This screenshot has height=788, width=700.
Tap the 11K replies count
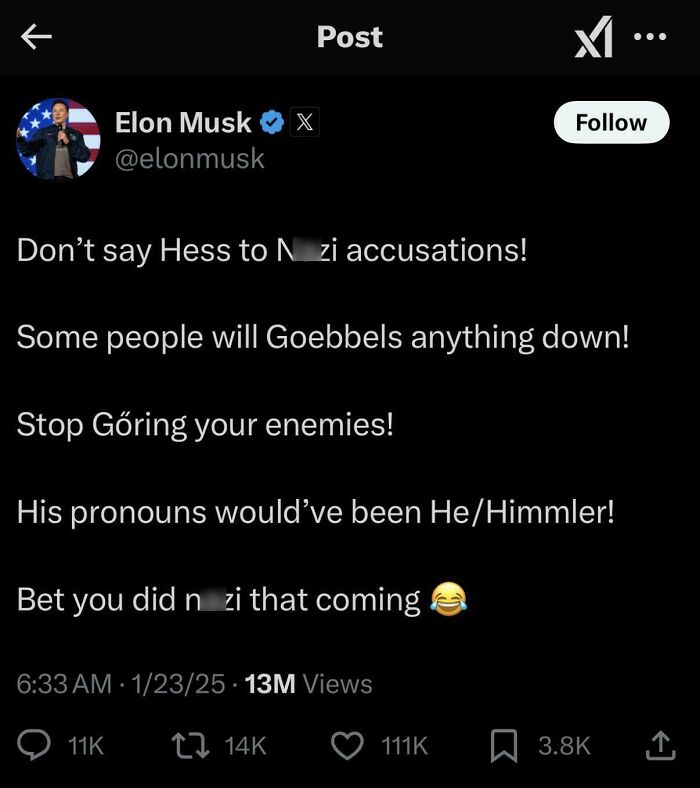85,746
